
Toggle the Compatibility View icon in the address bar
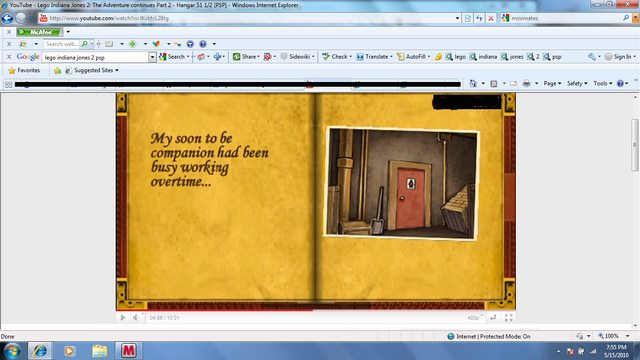pos(468,18)
